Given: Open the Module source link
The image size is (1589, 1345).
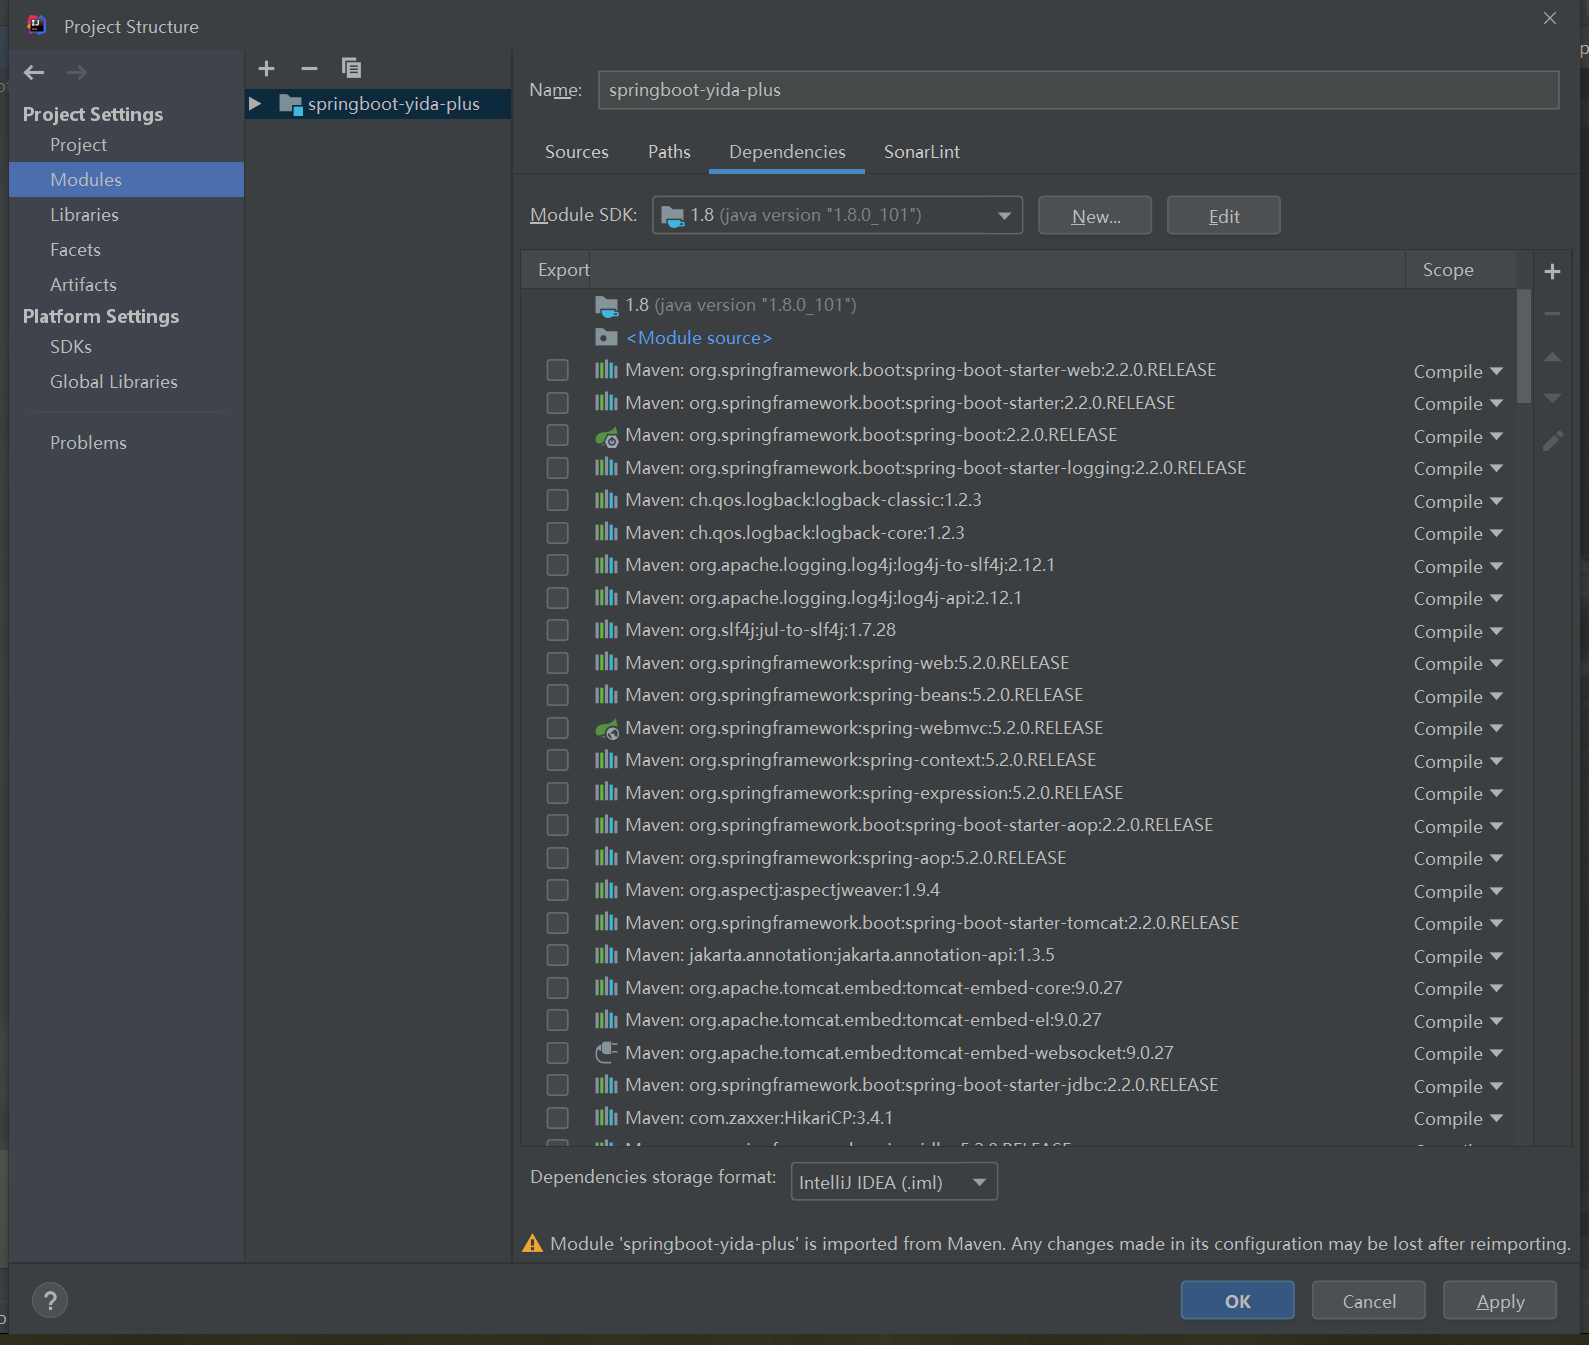Looking at the screenshot, I should point(699,338).
